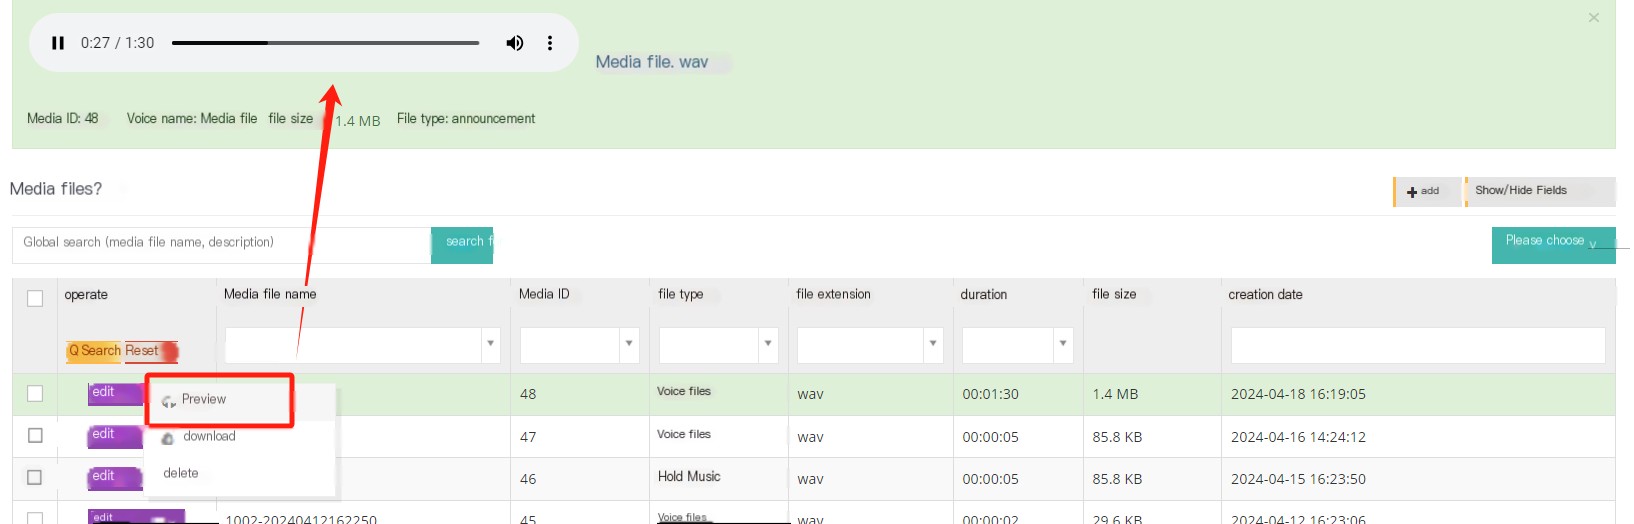Sort by file size column header
Screen dimensions: 1634x524
[x=1114, y=294]
